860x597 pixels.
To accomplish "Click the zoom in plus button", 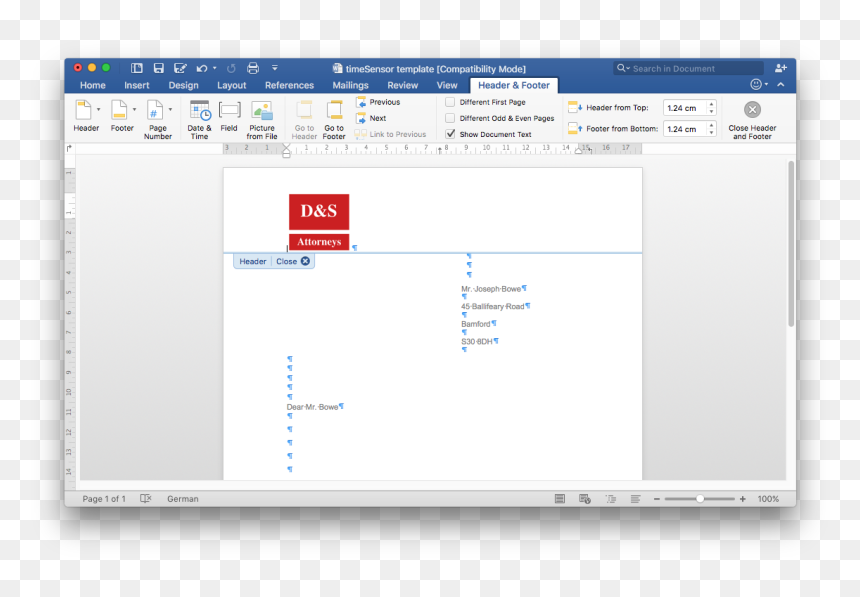I will click(743, 499).
